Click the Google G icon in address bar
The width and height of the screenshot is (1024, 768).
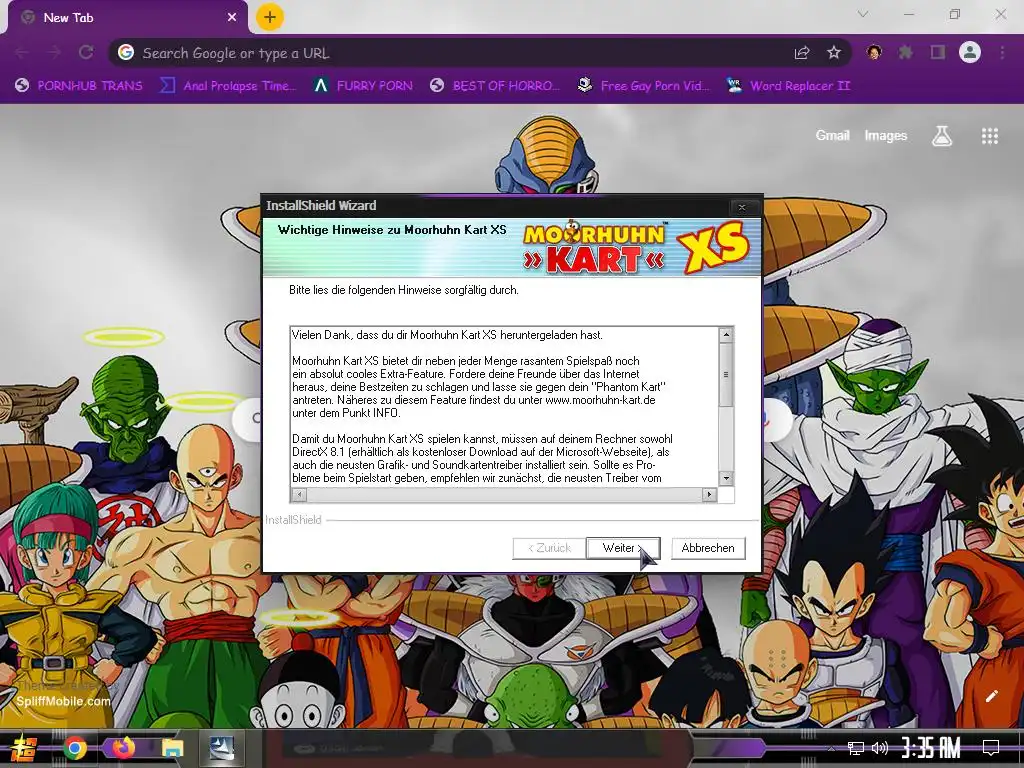click(x=126, y=52)
